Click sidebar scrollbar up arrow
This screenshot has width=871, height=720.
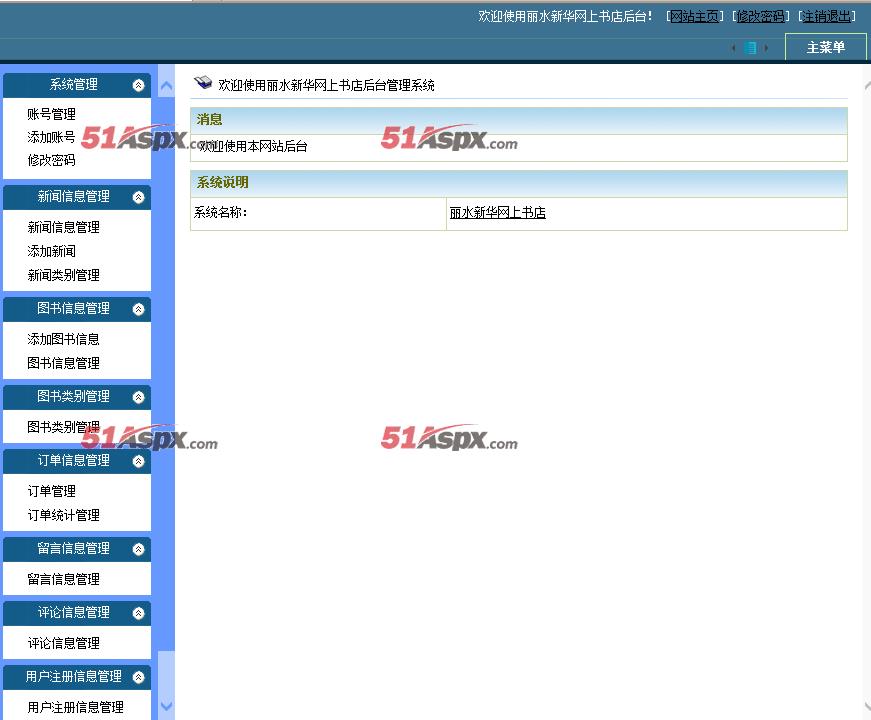click(166, 85)
